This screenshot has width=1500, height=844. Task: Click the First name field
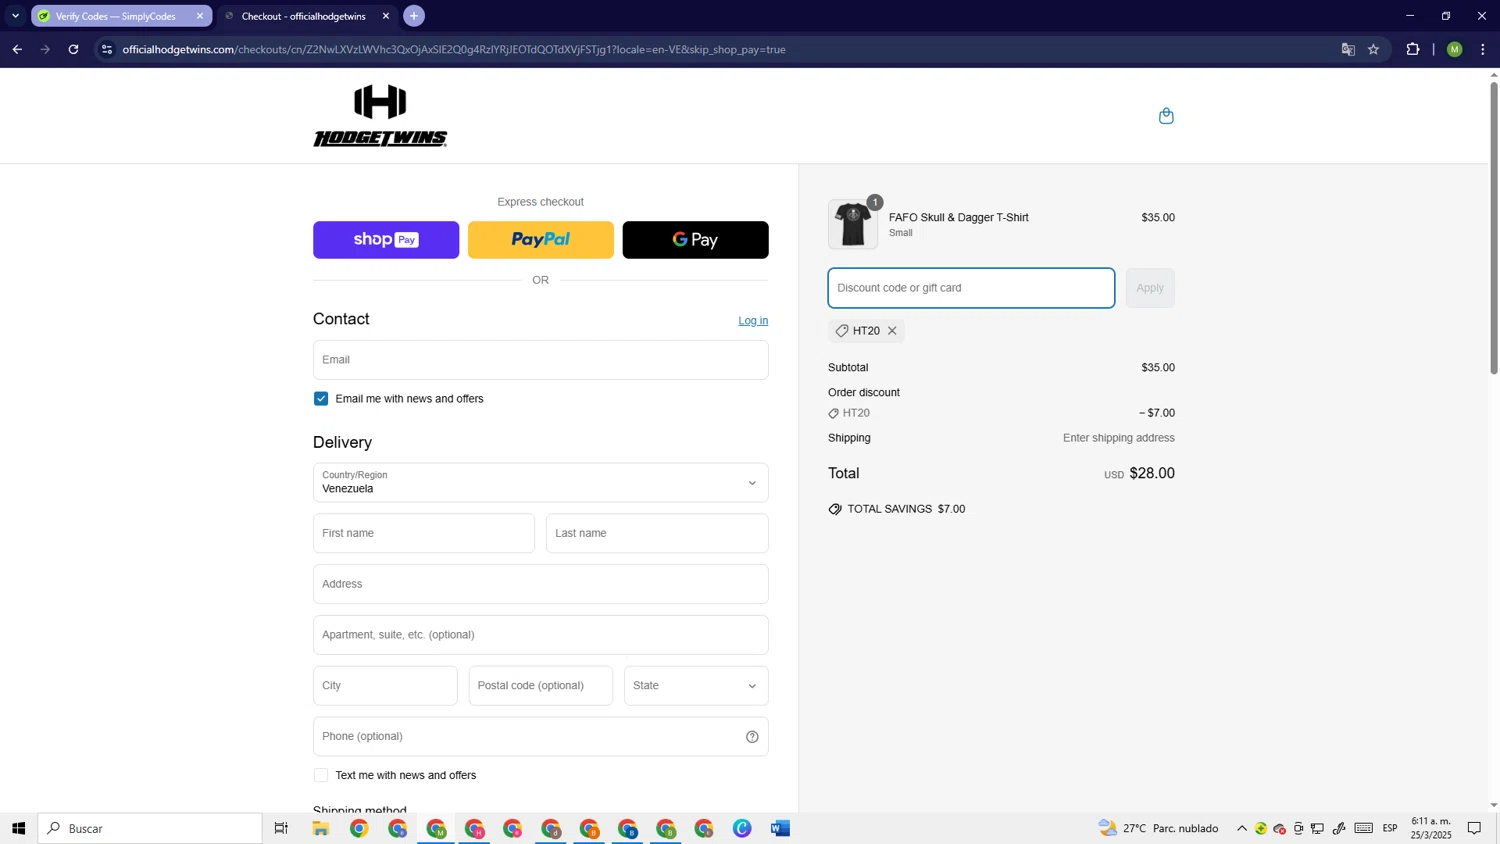(424, 533)
